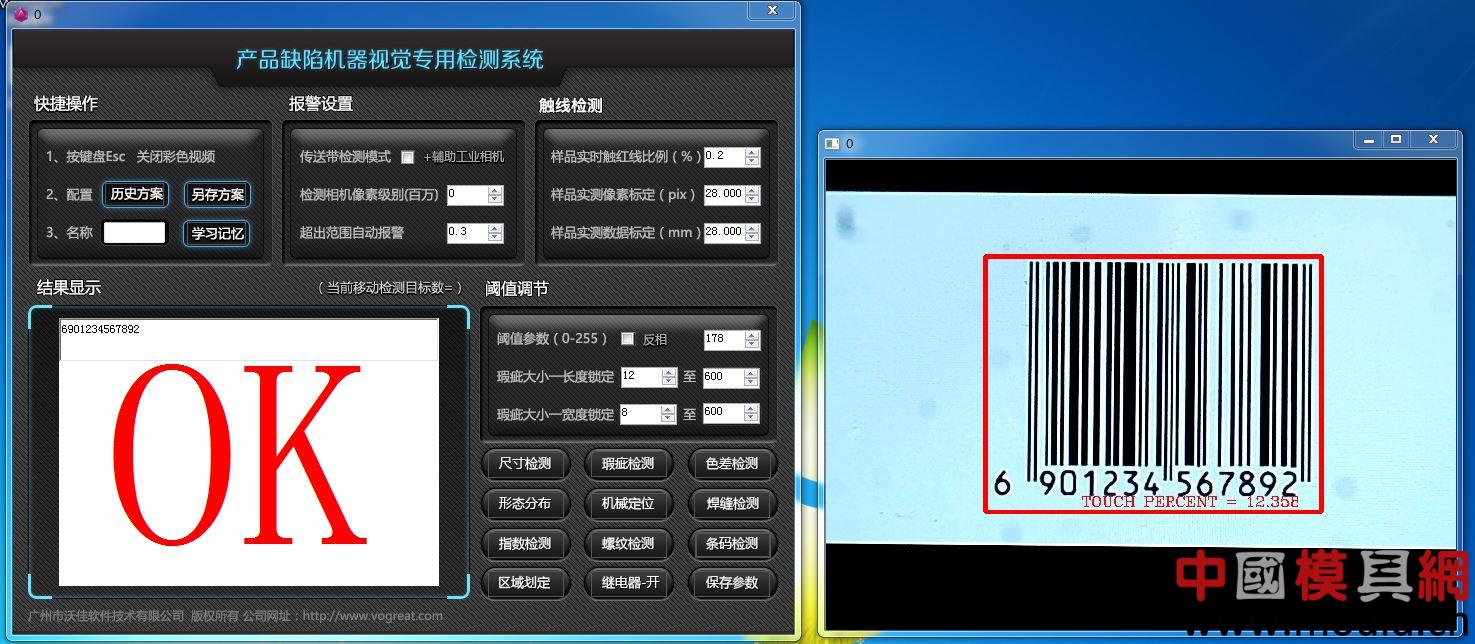
Task: Increase 检测相机像素级别 with up arrow
Action: point(495,190)
